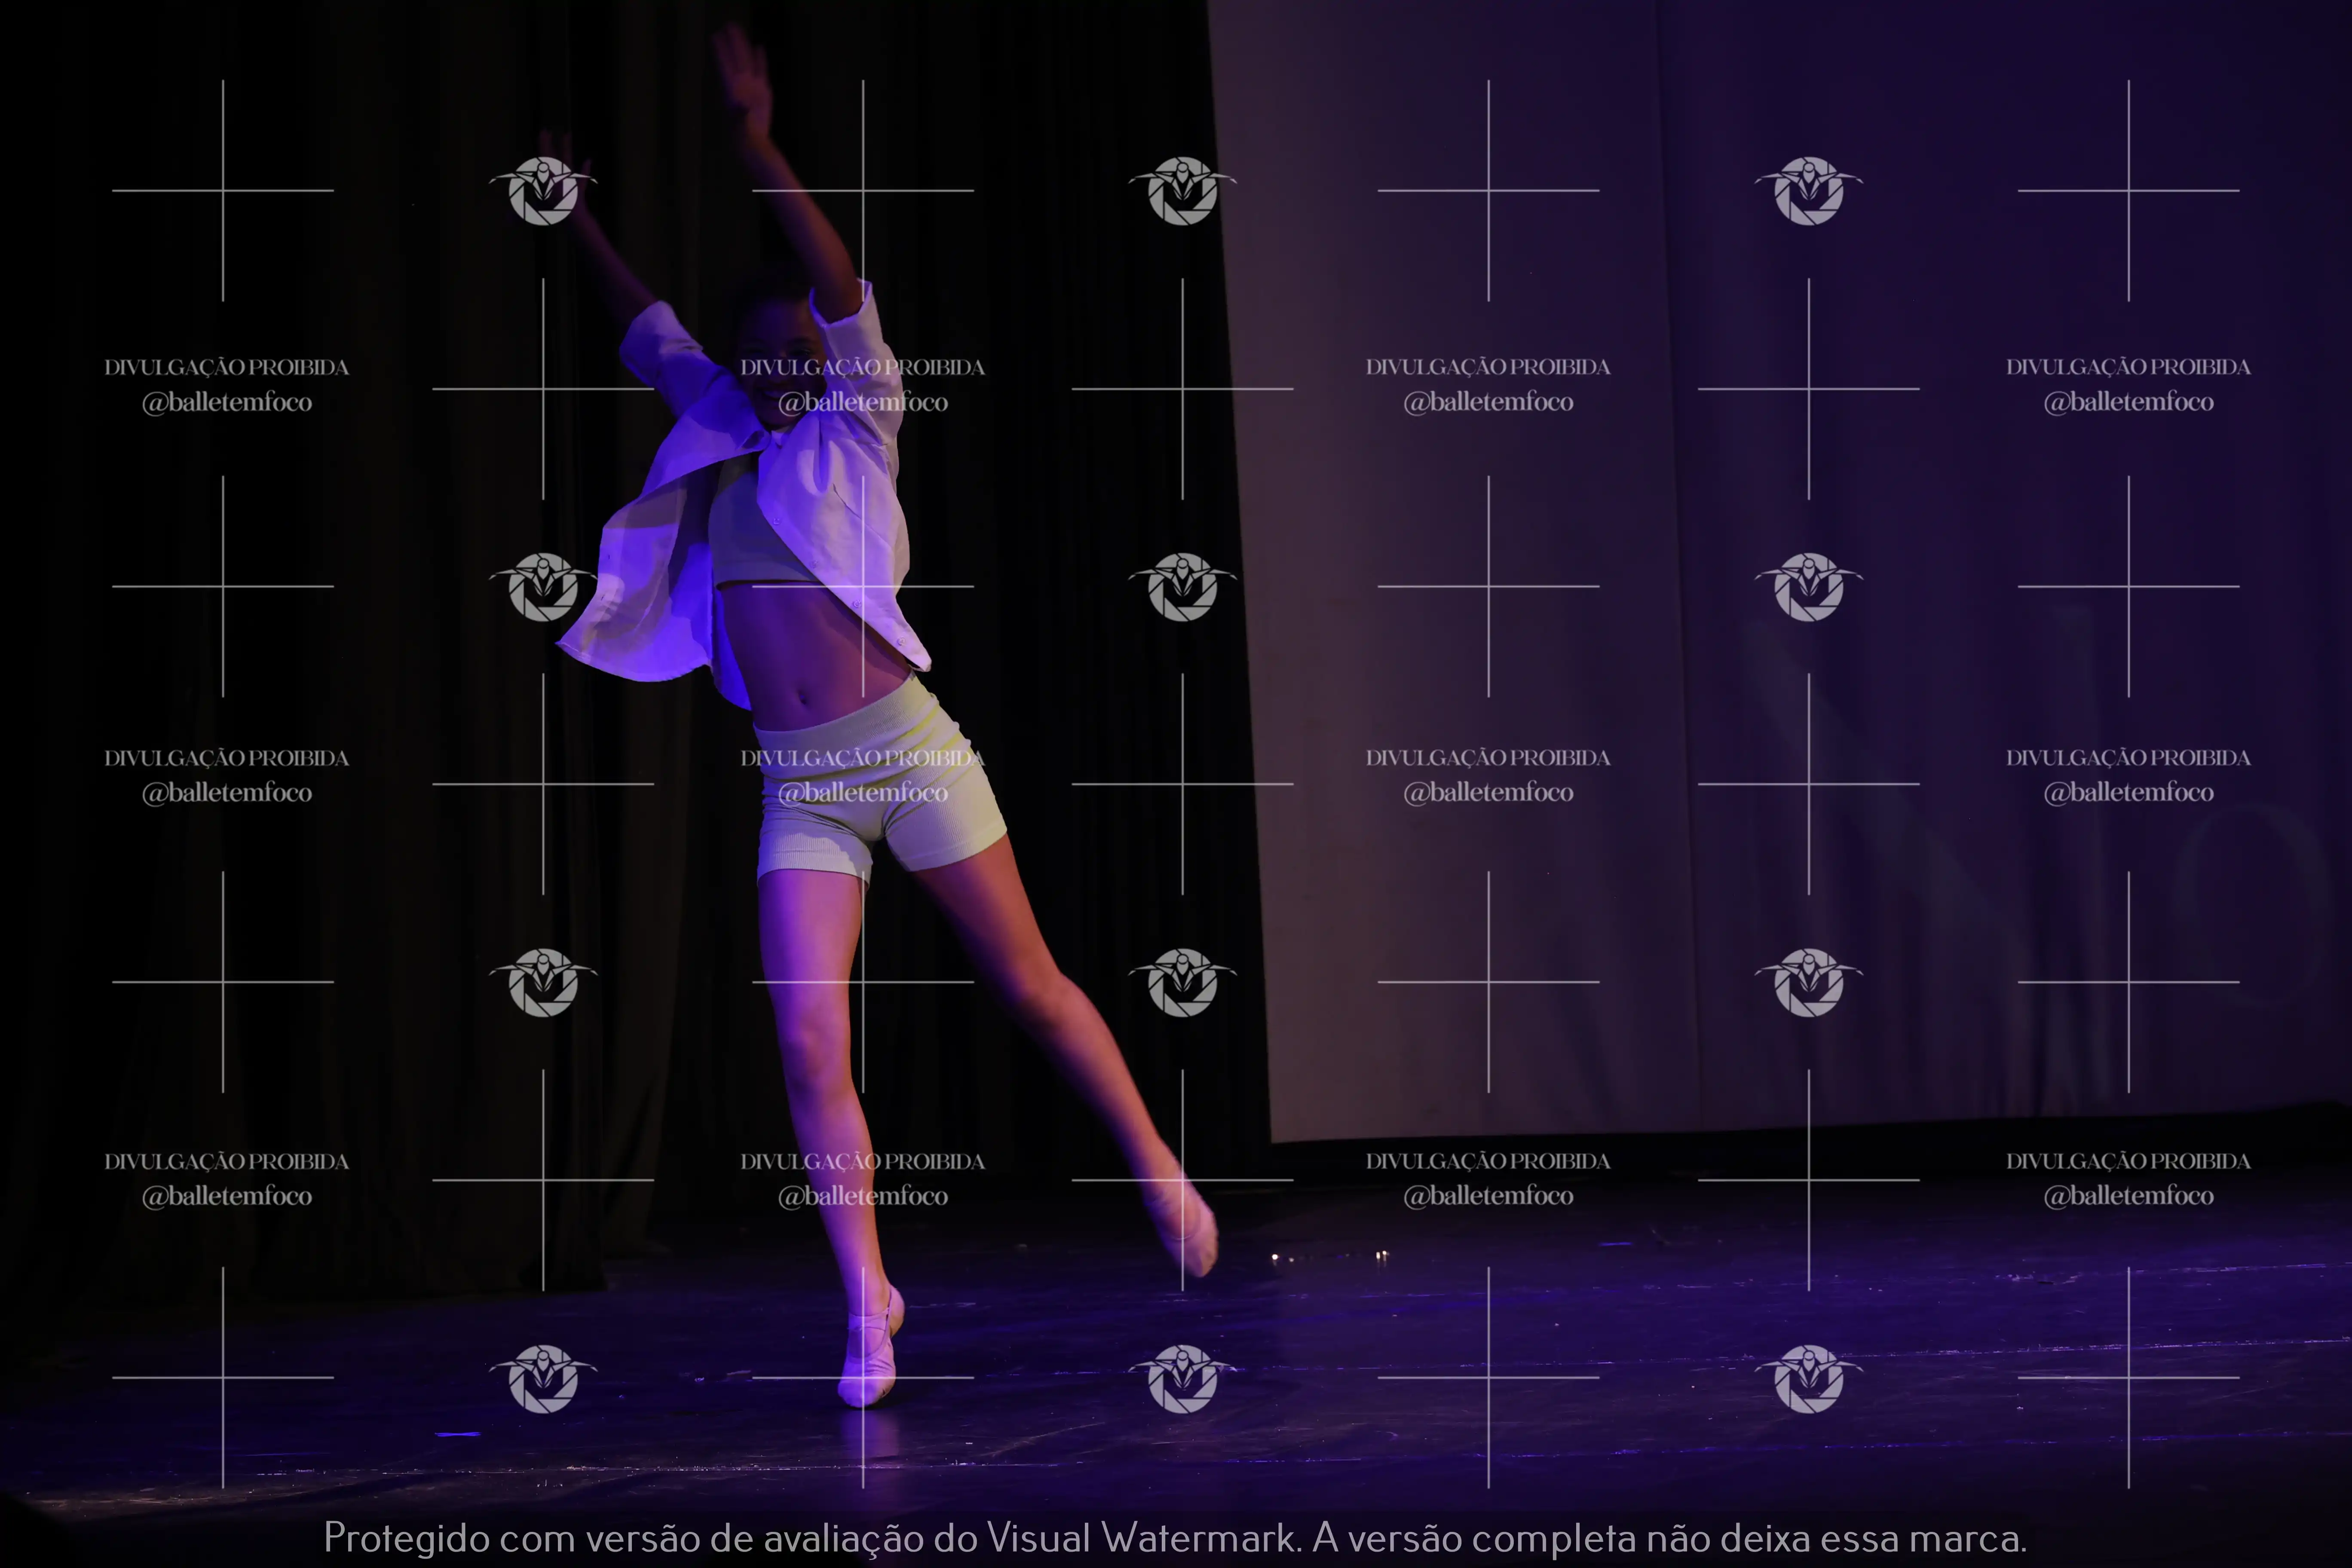Click the camera logo watermark above dancer's raised foot
Image resolution: width=2352 pixels, height=1568 pixels.
pyautogui.click(x=1183, y=982)
